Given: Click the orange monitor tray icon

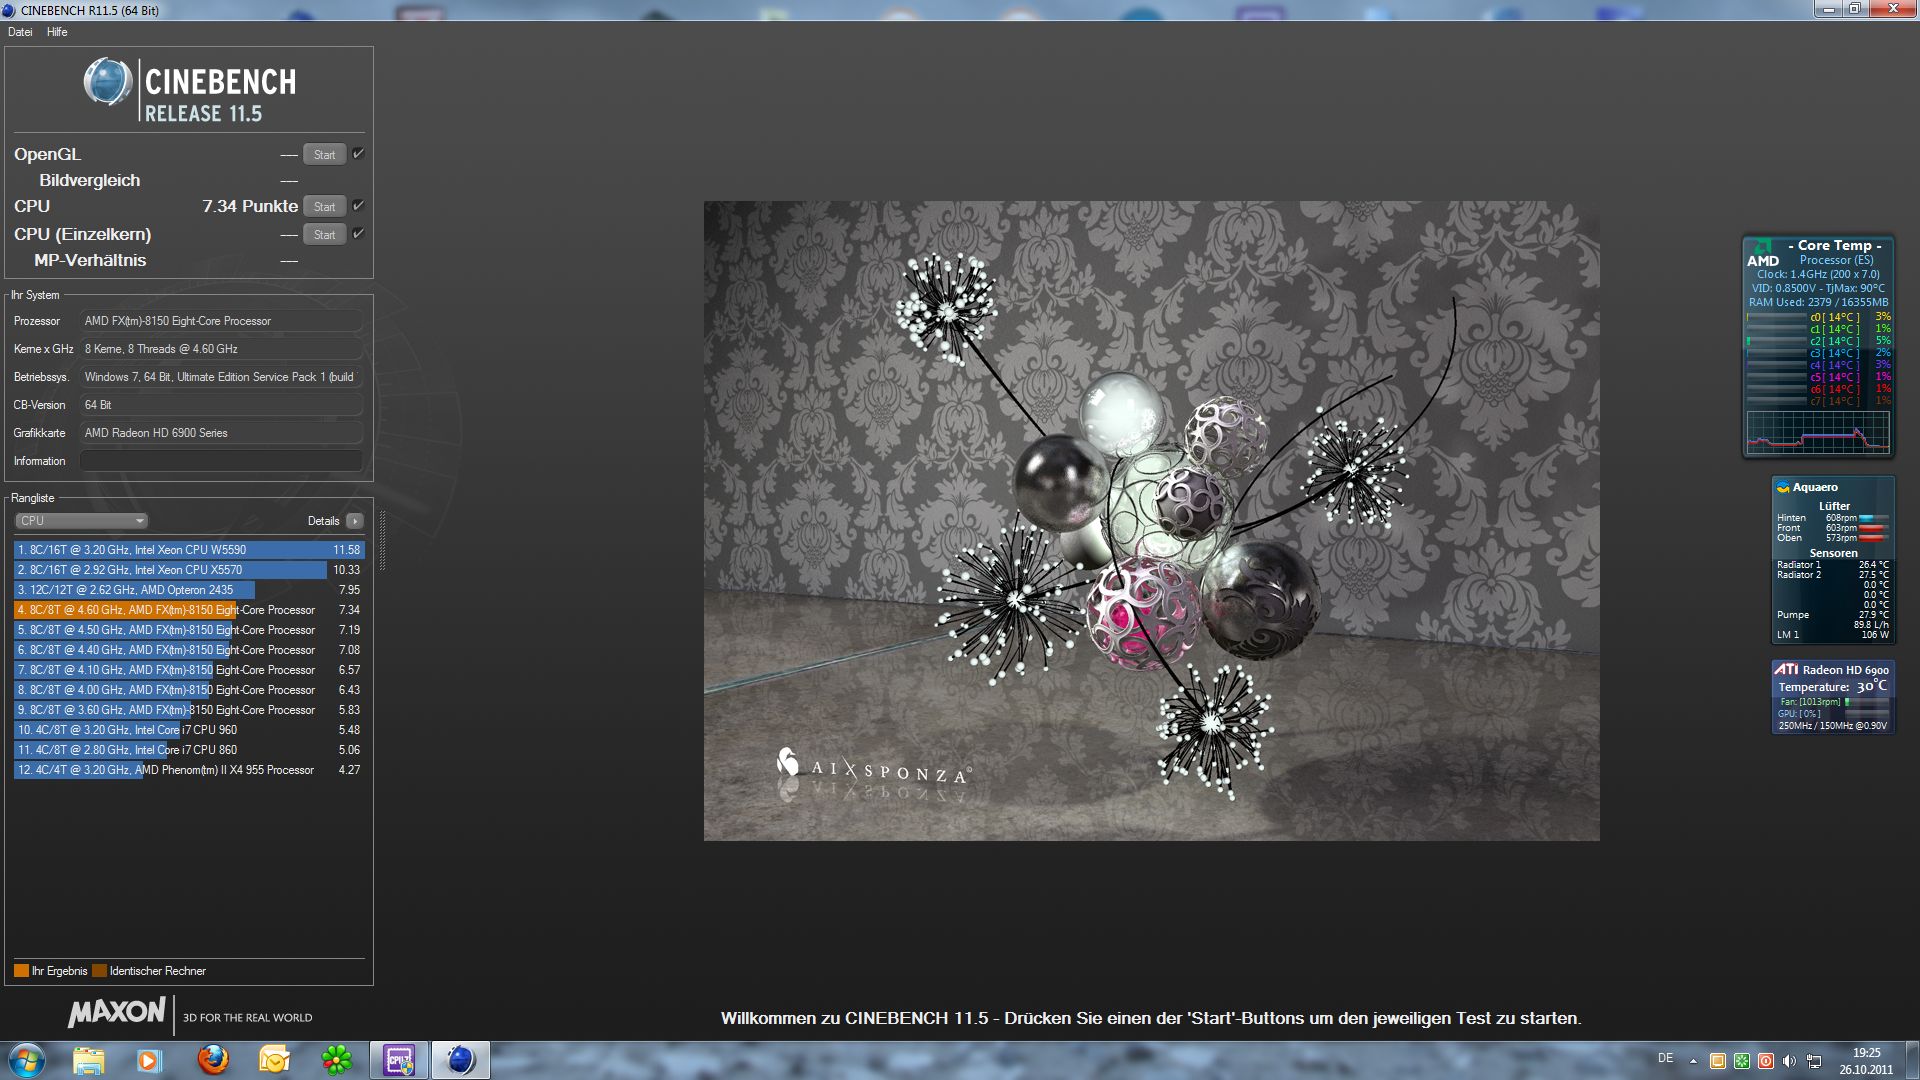Looking at the screenshot, I should click(1718, 1061).
